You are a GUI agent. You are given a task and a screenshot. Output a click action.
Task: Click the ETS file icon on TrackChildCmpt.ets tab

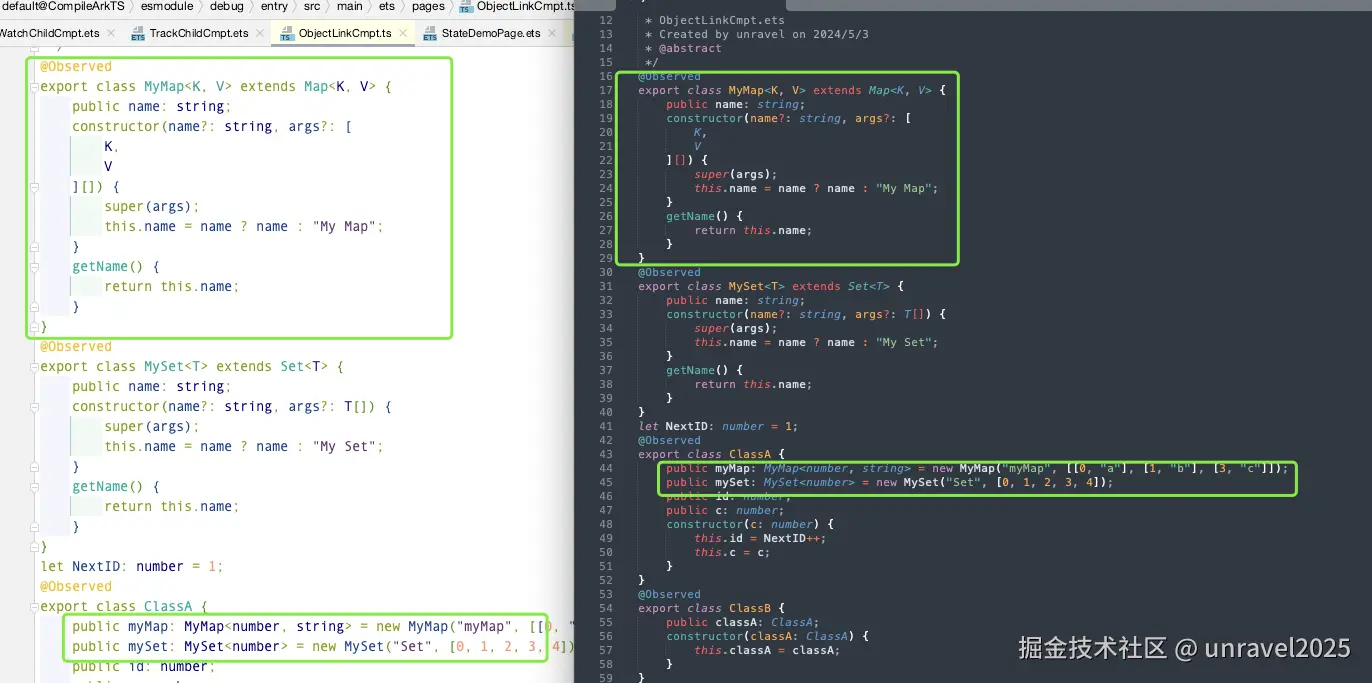click(137, 33)
